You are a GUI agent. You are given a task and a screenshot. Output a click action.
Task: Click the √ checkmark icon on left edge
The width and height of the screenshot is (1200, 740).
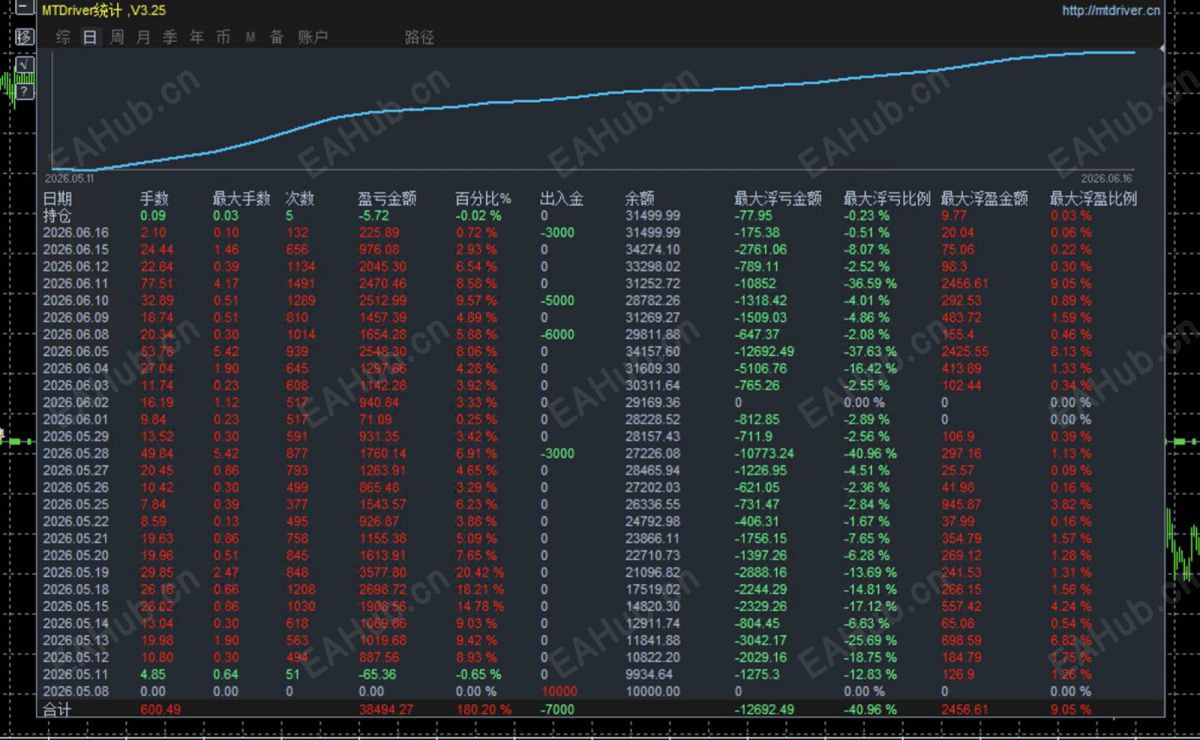pos(25,66)
